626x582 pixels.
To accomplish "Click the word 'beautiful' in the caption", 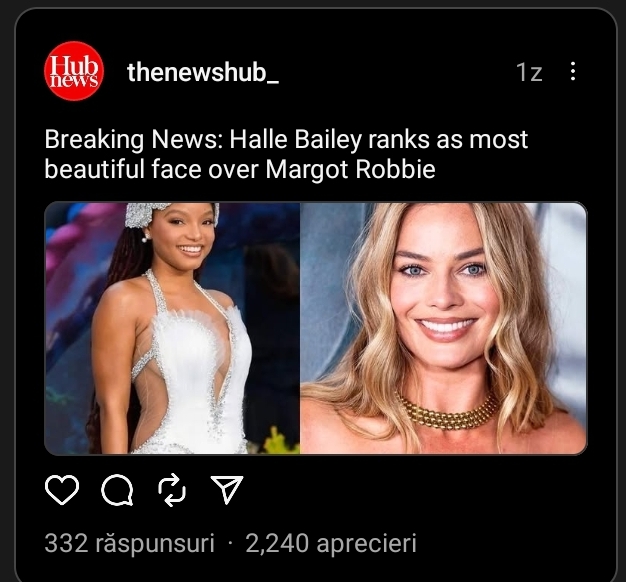I will coord(94,169).
